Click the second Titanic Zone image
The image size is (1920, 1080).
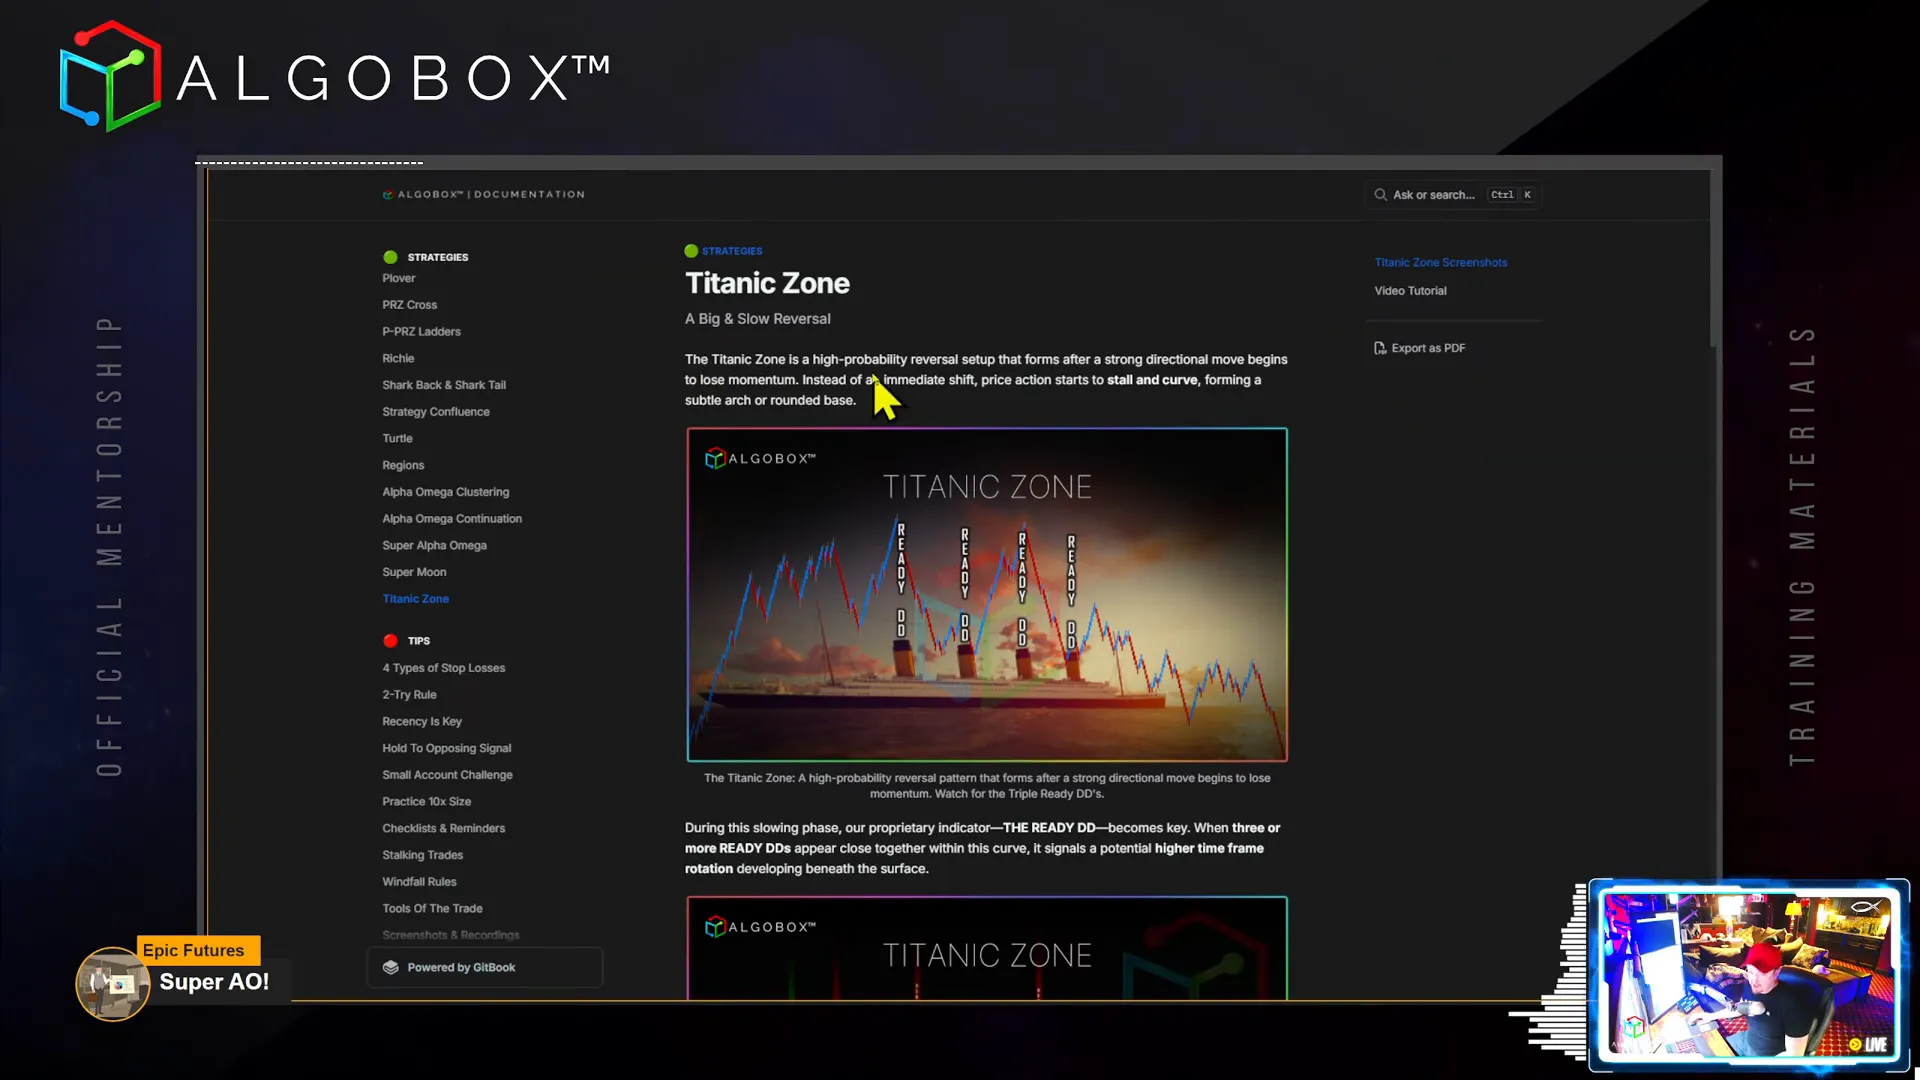[987, 948]
